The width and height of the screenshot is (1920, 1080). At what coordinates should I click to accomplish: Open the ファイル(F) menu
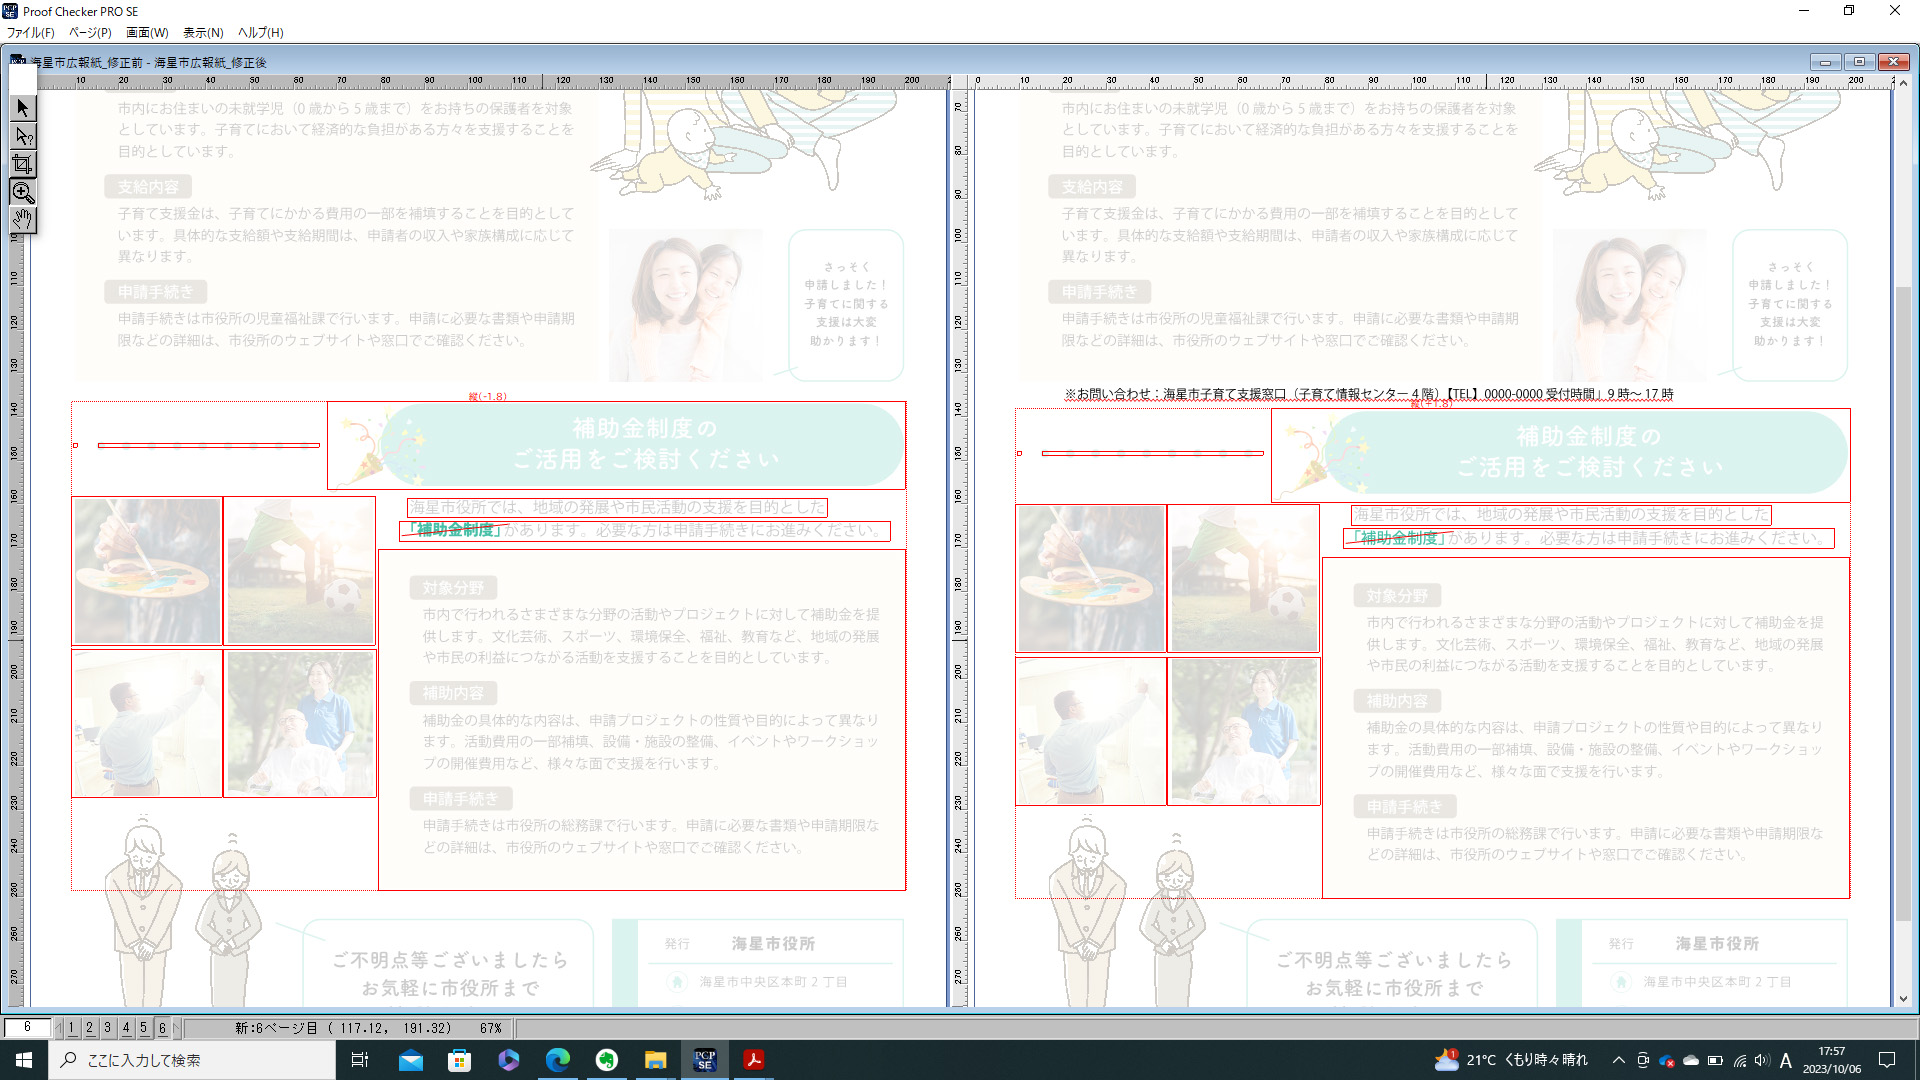point(31,32)
